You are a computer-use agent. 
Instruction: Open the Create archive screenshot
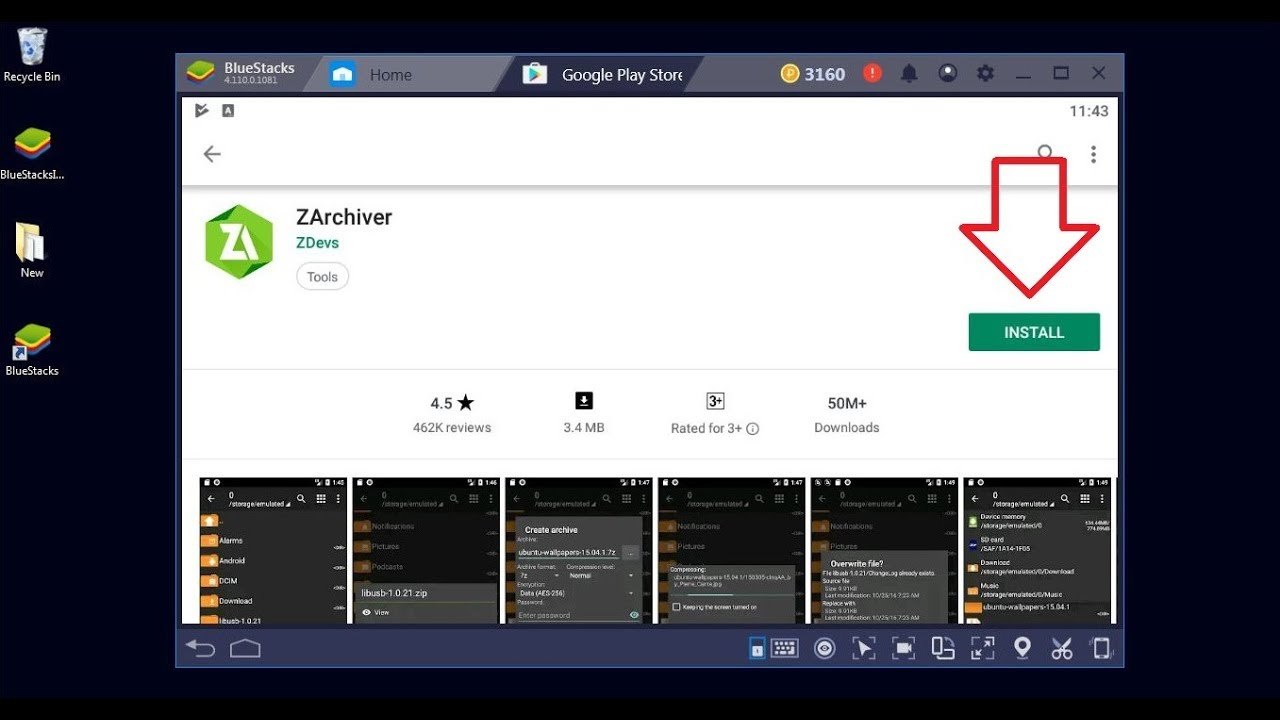click(578, 550)
